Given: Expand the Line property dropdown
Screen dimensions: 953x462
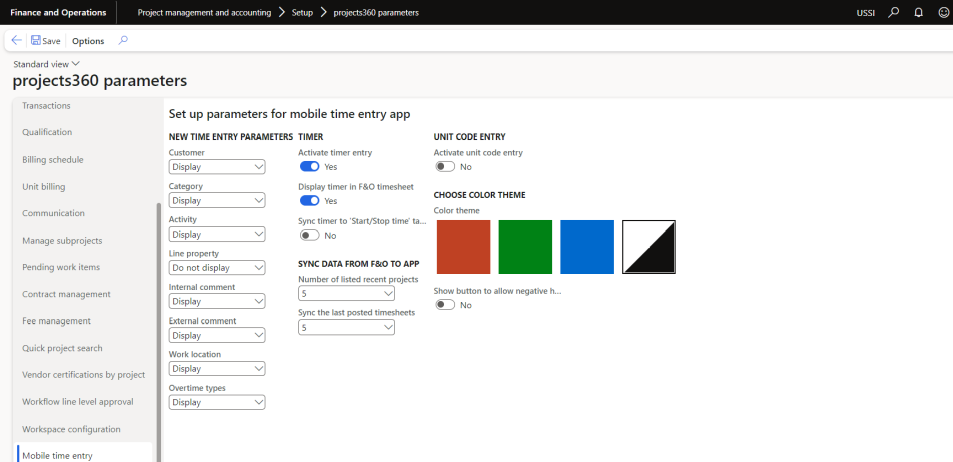Looking at the screenshot, I should tap(217, 268).
